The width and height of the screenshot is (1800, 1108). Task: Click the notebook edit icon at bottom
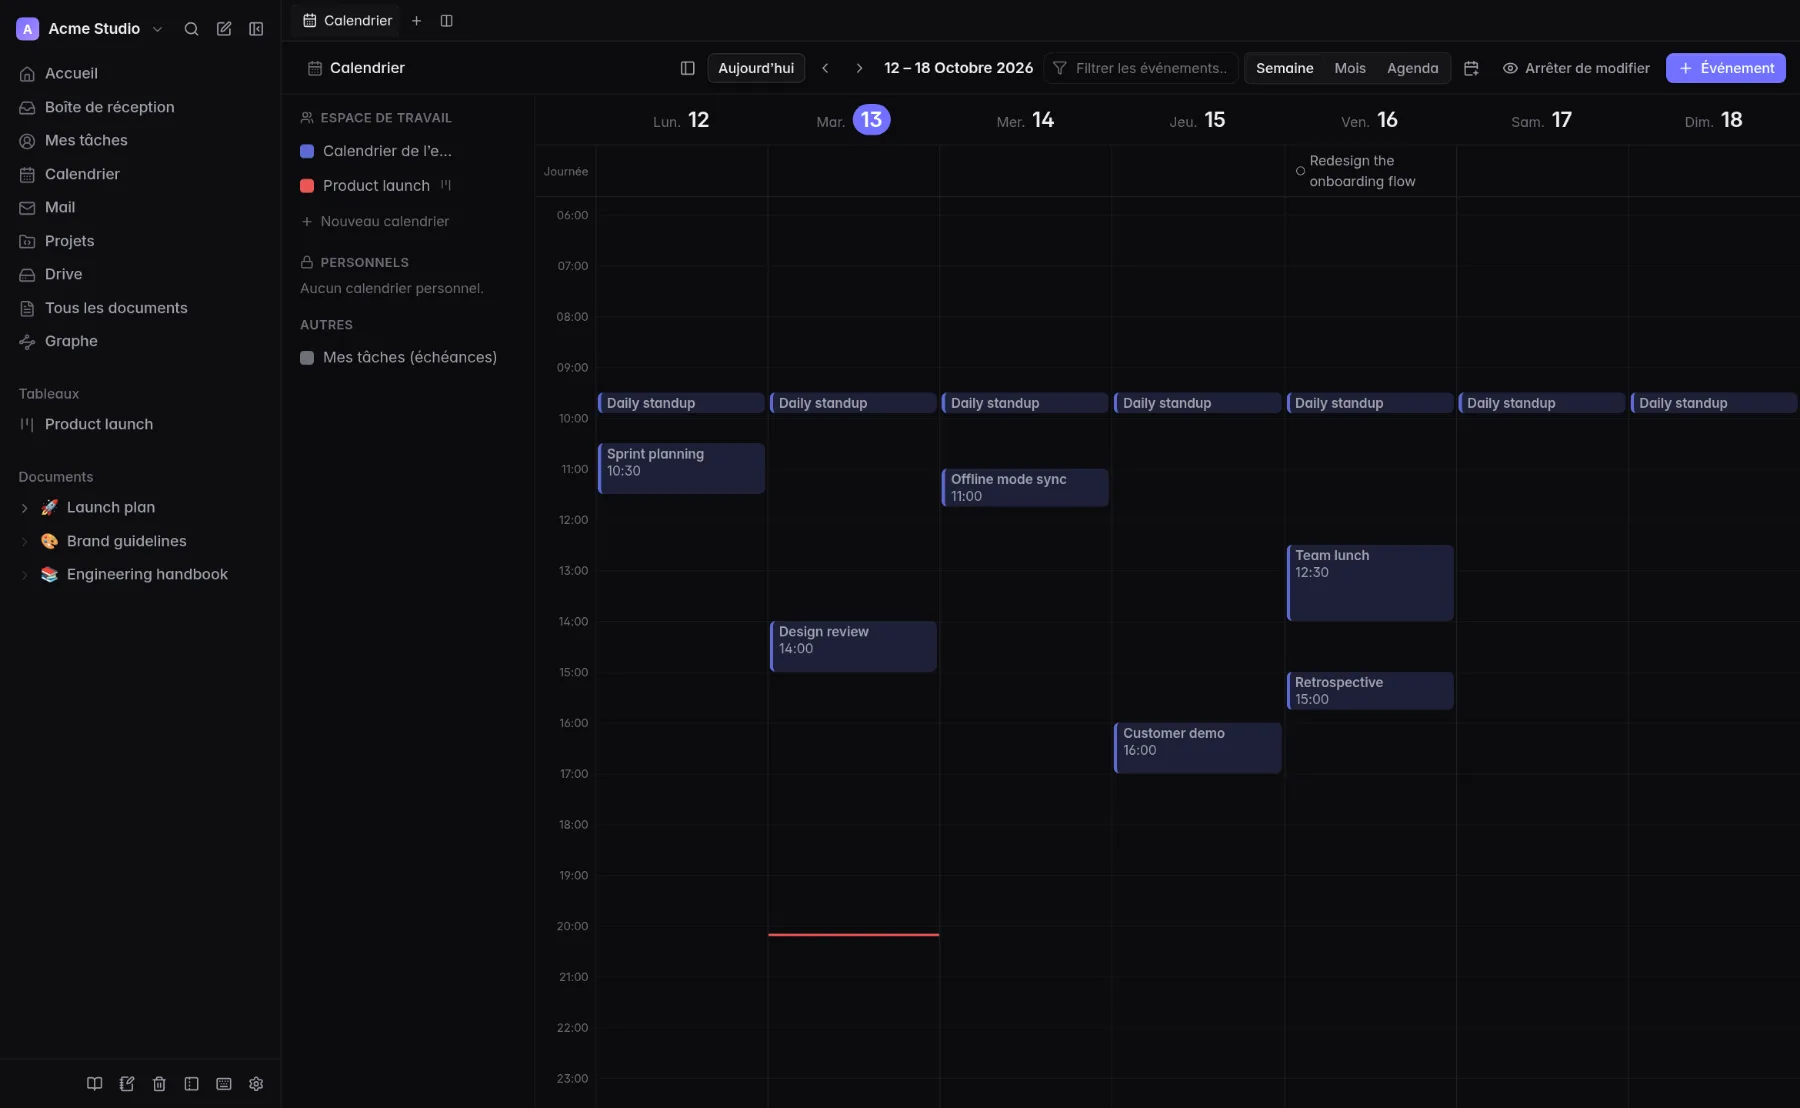coord(127,1084)
